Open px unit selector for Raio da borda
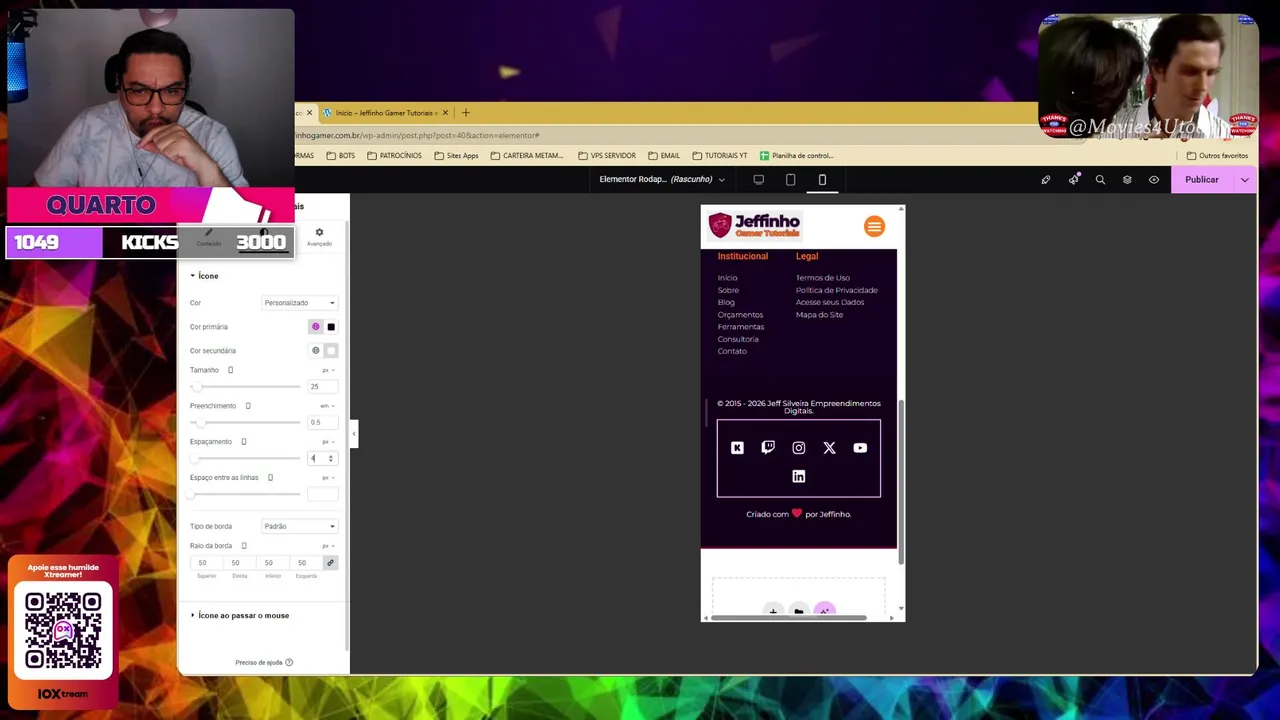 click(328, 546)
